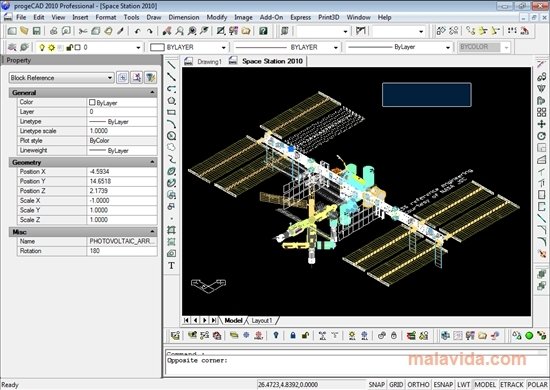The height and width of the screenshot is (390, 550).
Task: Open the Print3D menu
Action: tap(329, 17)
